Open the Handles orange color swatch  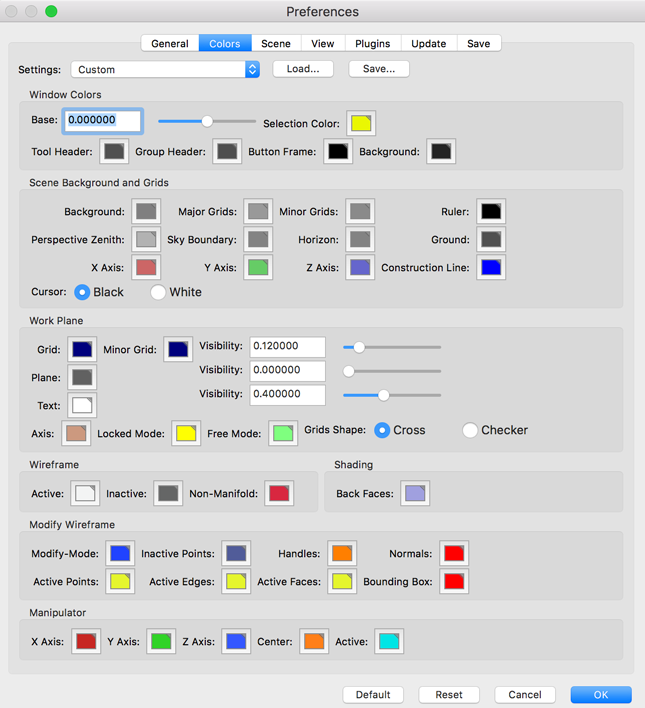(342, 553)
